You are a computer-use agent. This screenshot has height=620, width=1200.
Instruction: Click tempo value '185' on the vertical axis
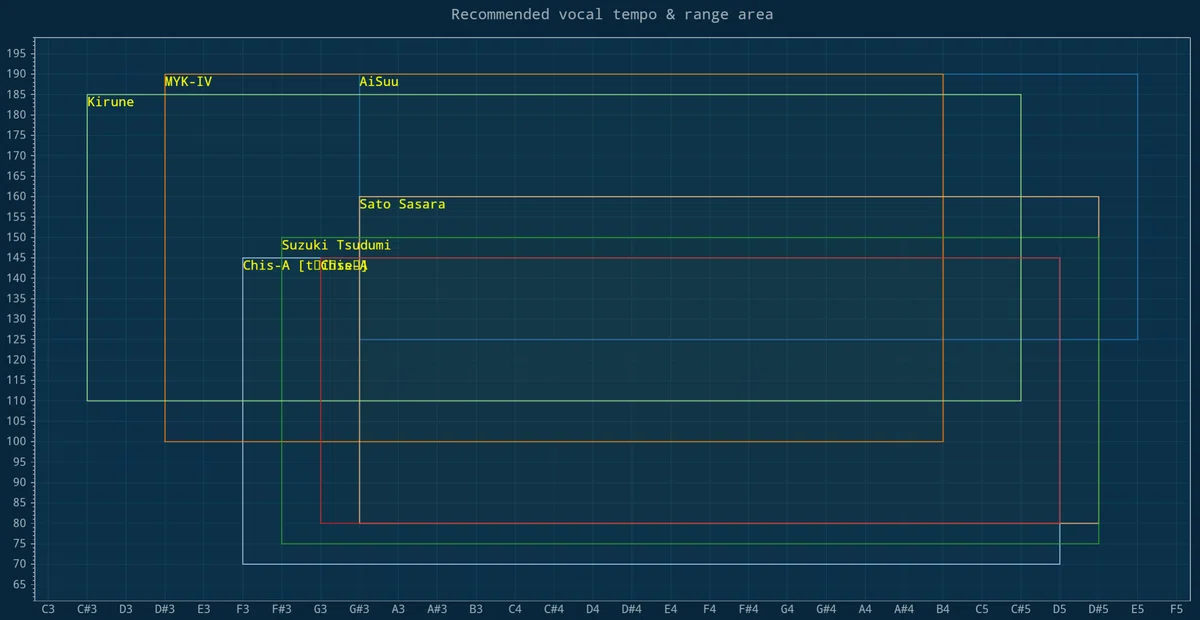(17, 95)
